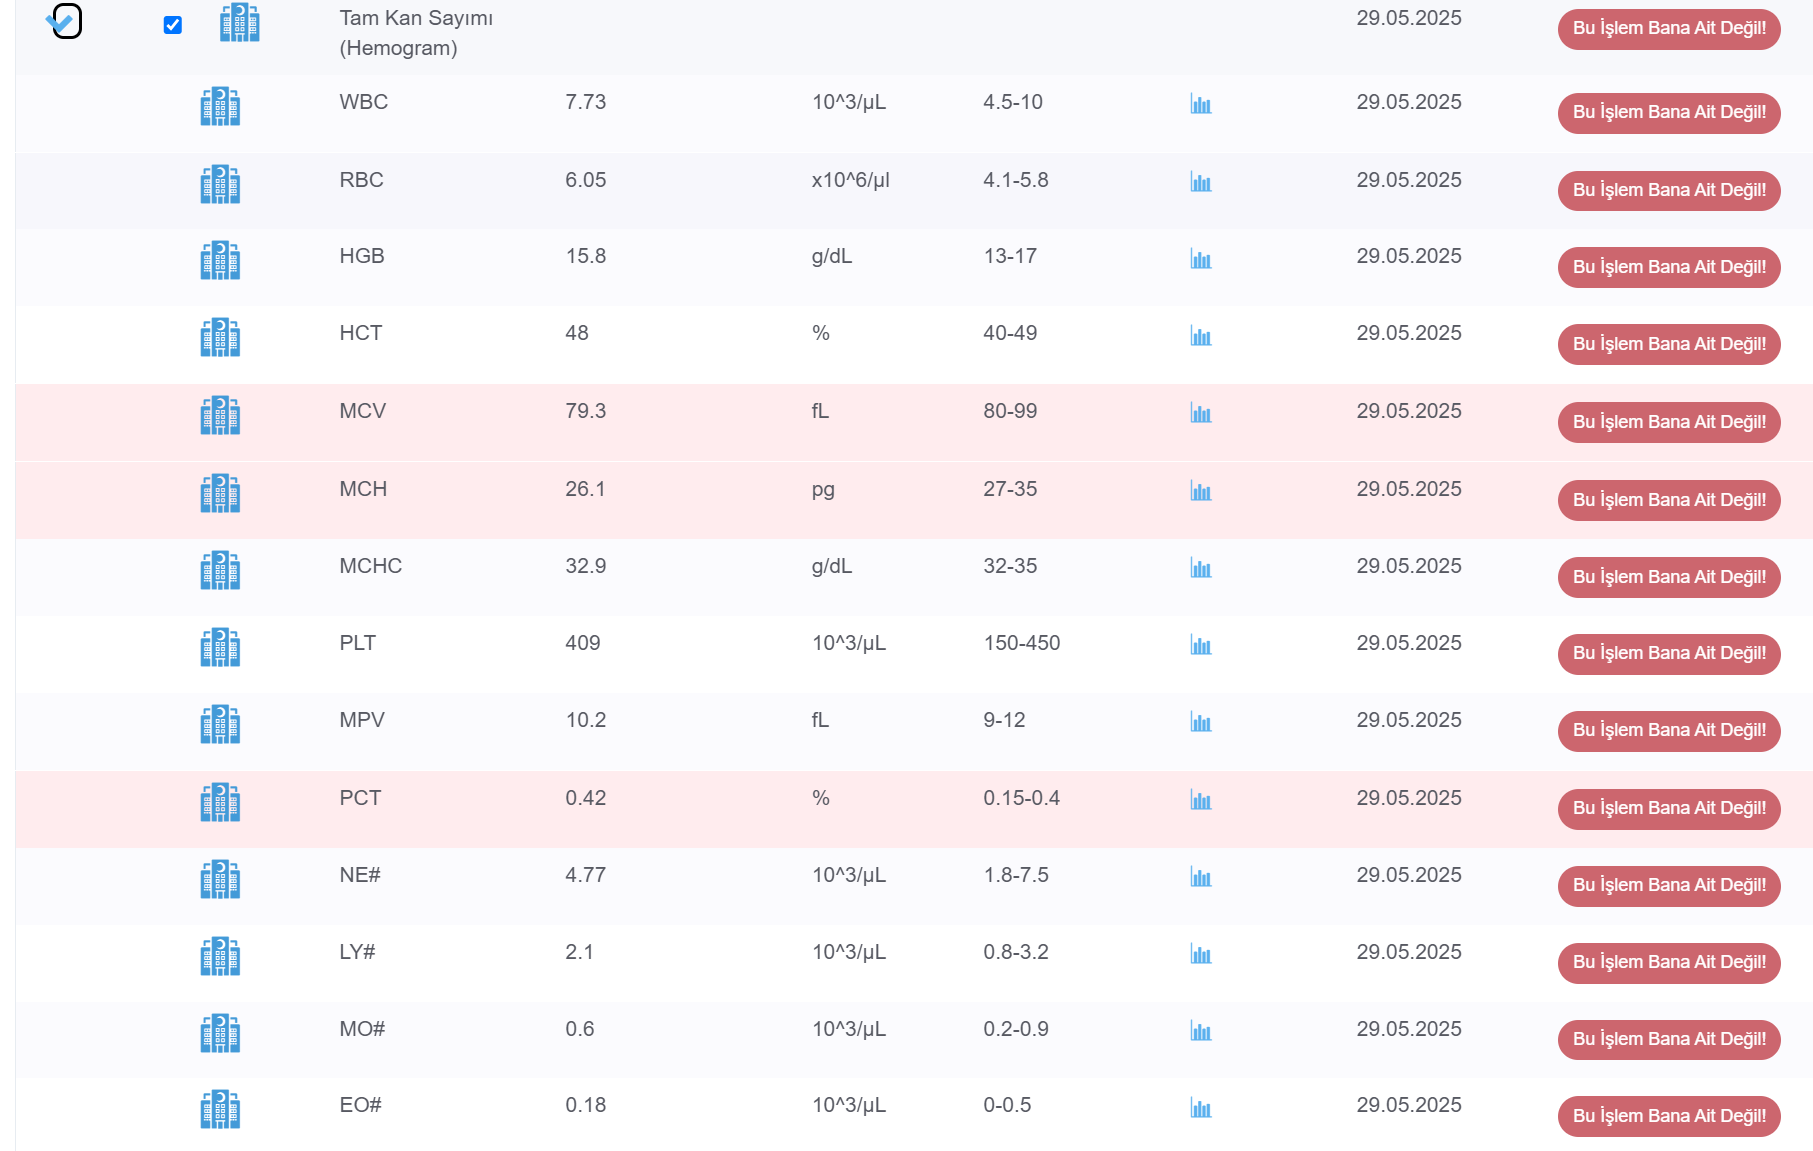This screenshot has height=1151, width=1813.
Task: Select the Tam Kan Sayımı (Hemogram) test name
Action: [416, 33]
